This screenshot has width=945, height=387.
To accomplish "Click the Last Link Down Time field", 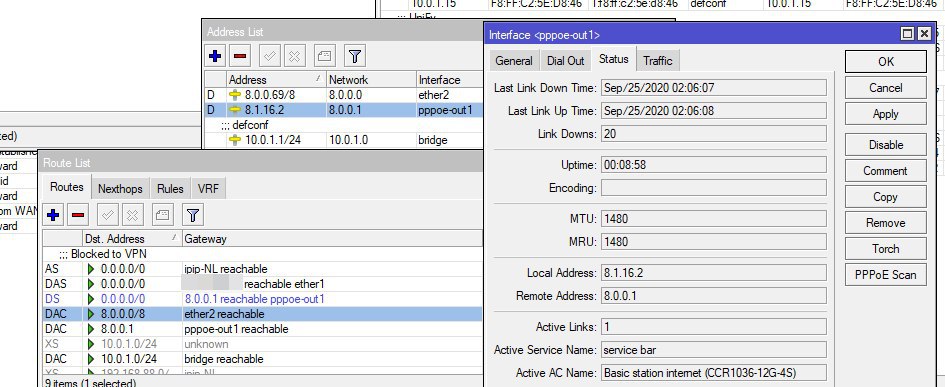I will [714, 88].
